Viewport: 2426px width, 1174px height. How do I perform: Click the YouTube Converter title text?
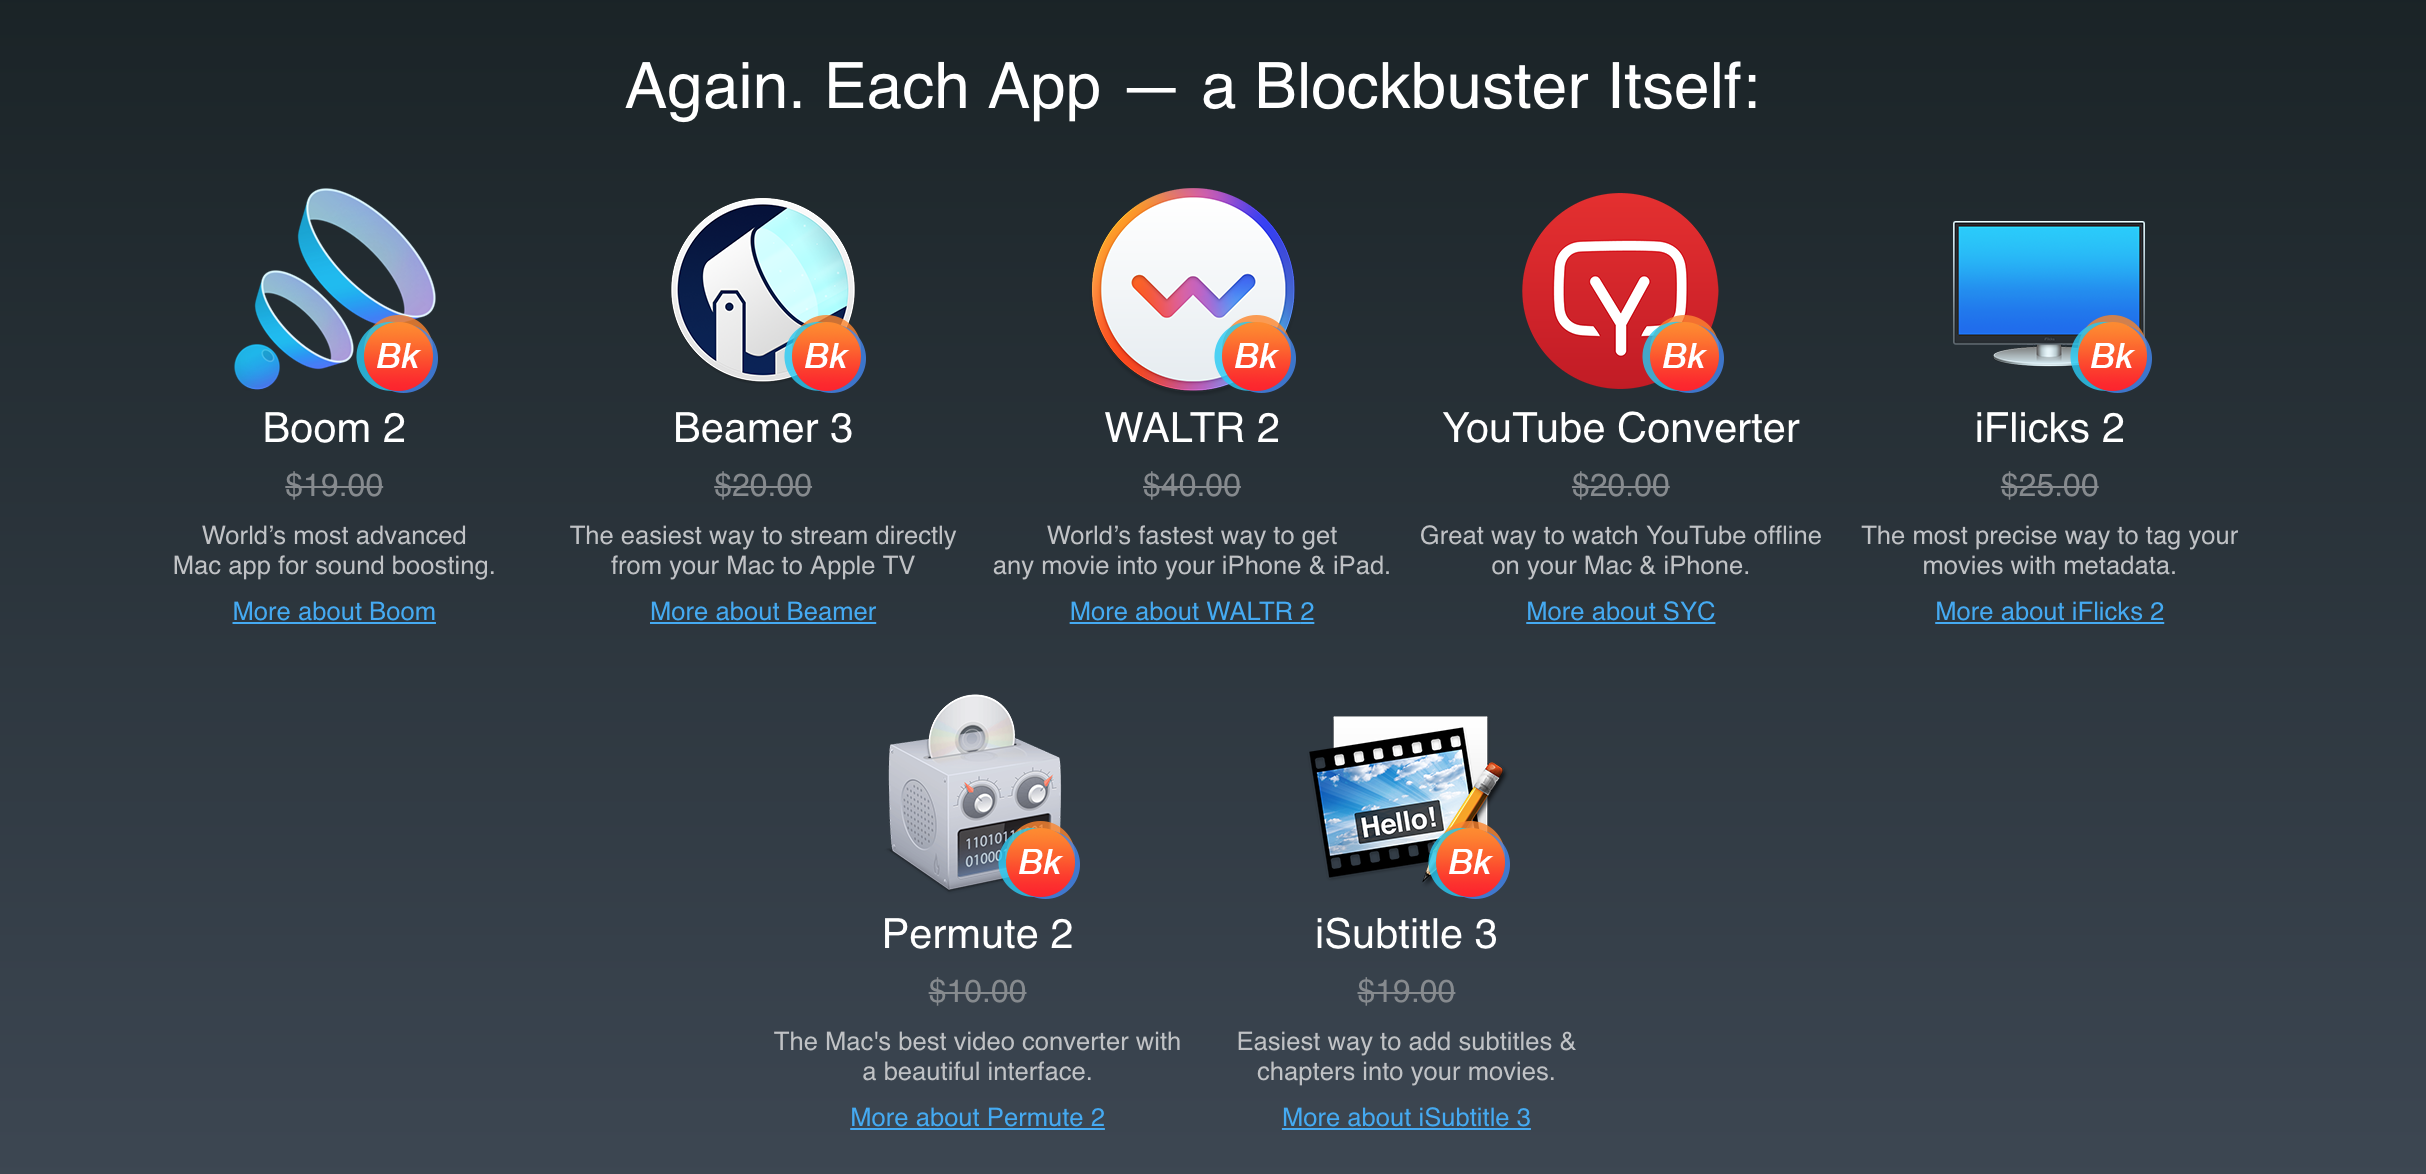coord(1620,428)
